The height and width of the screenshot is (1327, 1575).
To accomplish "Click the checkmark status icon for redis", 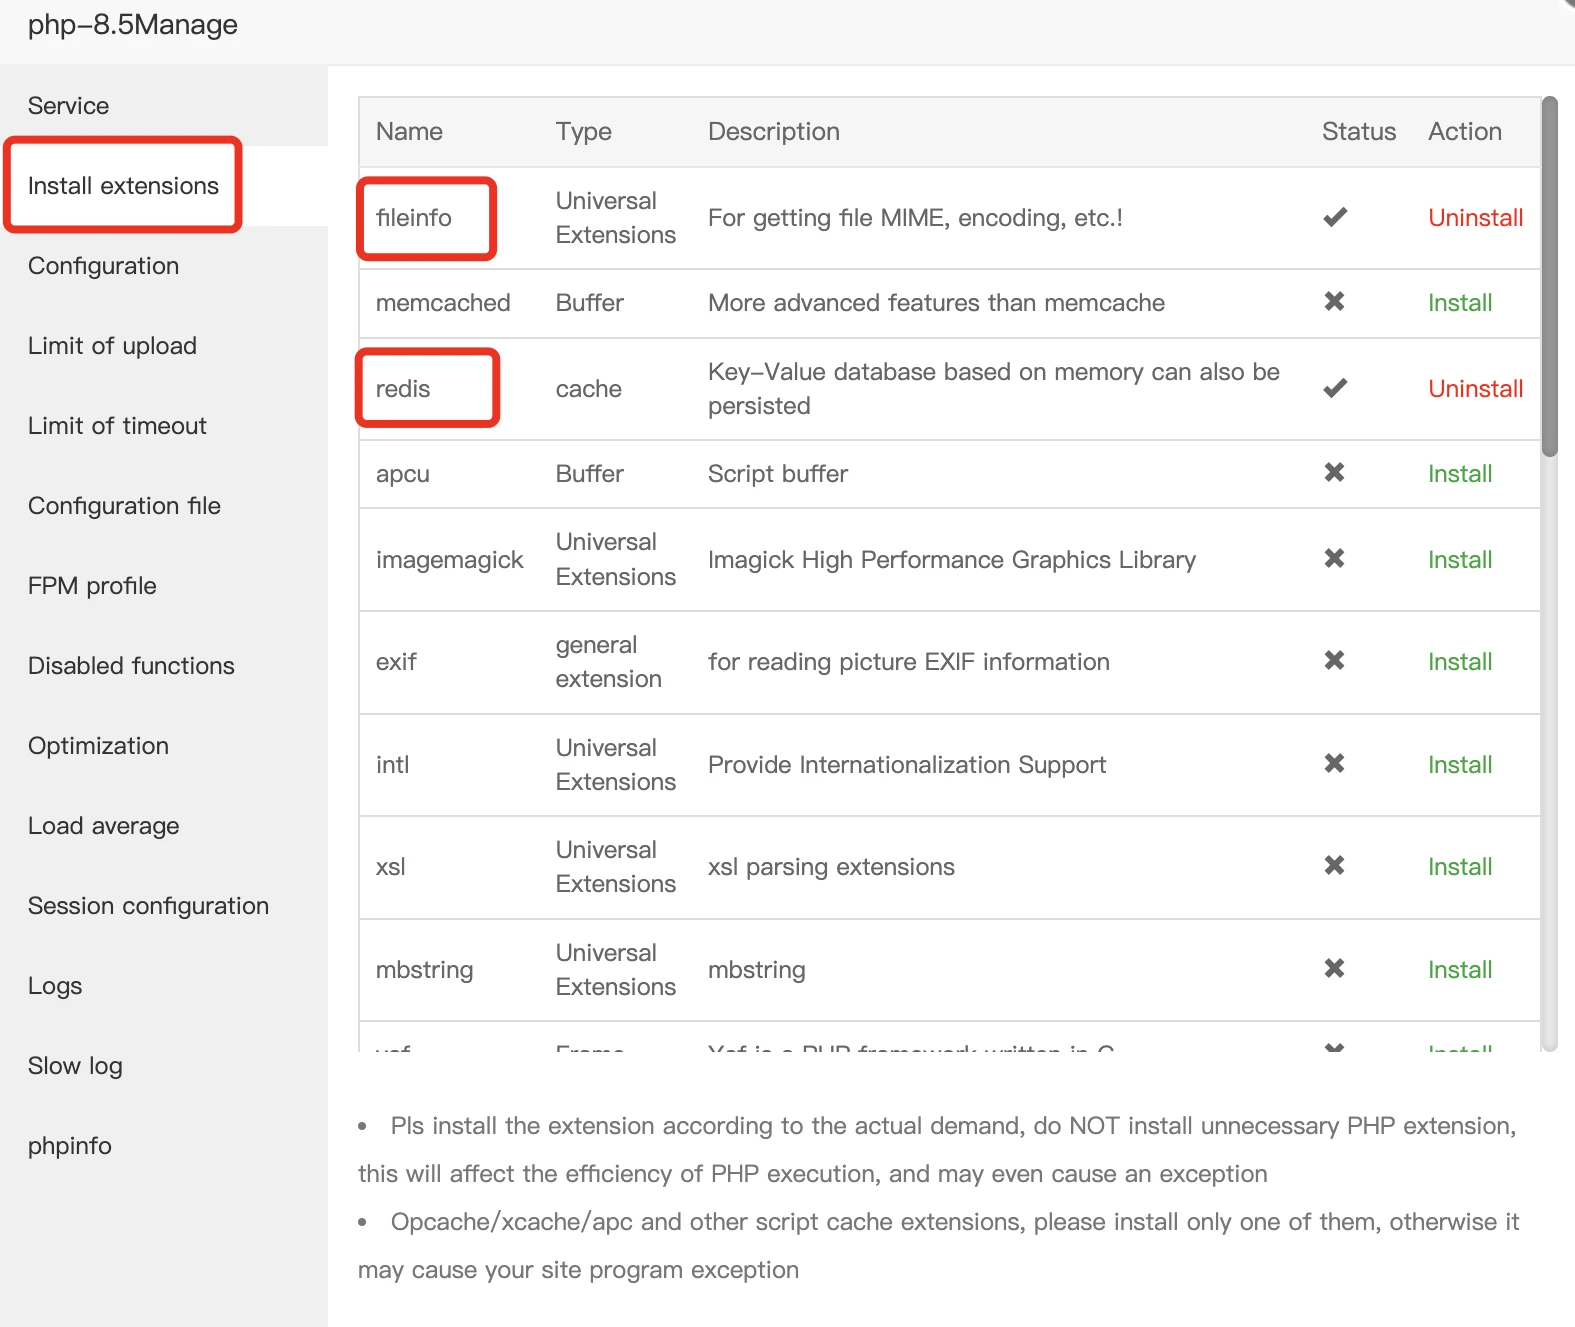I will (x=1334, y=388).
